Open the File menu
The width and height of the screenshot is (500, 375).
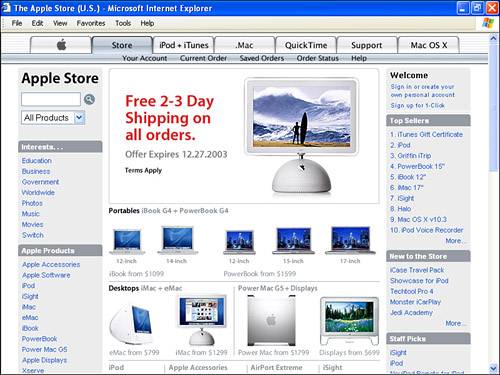(x=17, y=23)
